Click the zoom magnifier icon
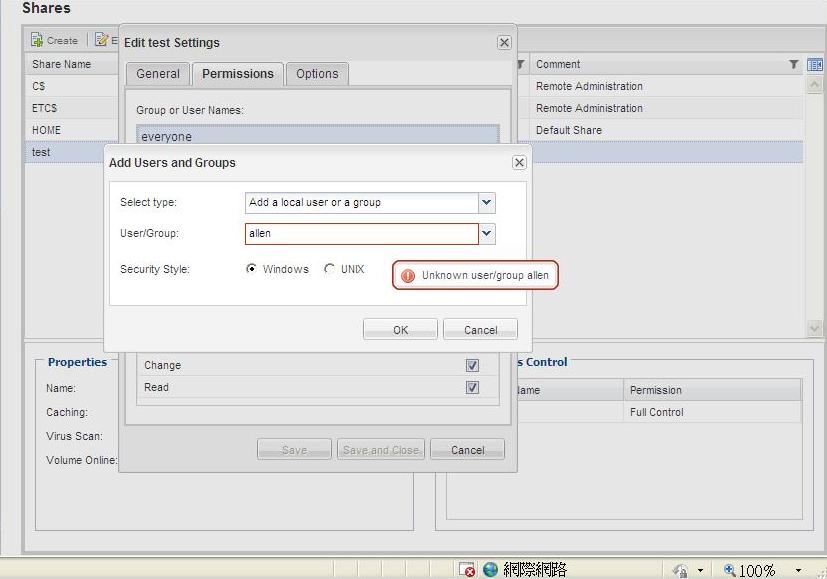827x579 pixels. point(730,570)
